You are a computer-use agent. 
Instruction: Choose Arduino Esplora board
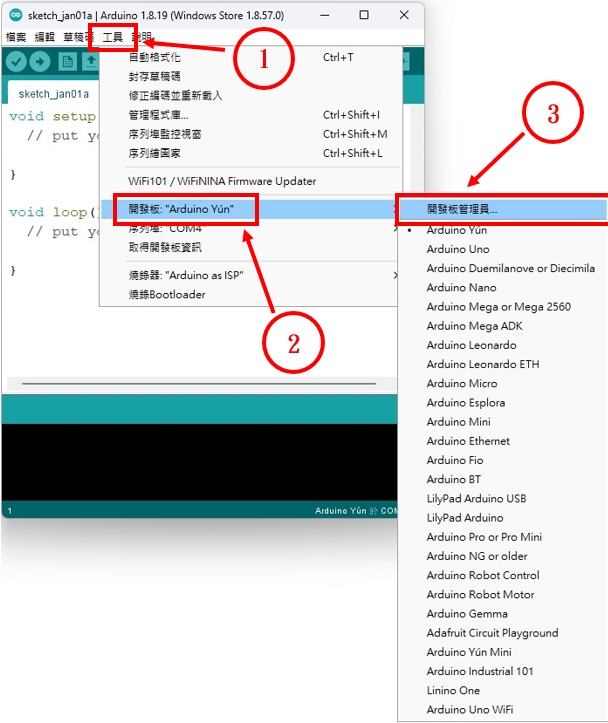point(503,403)
